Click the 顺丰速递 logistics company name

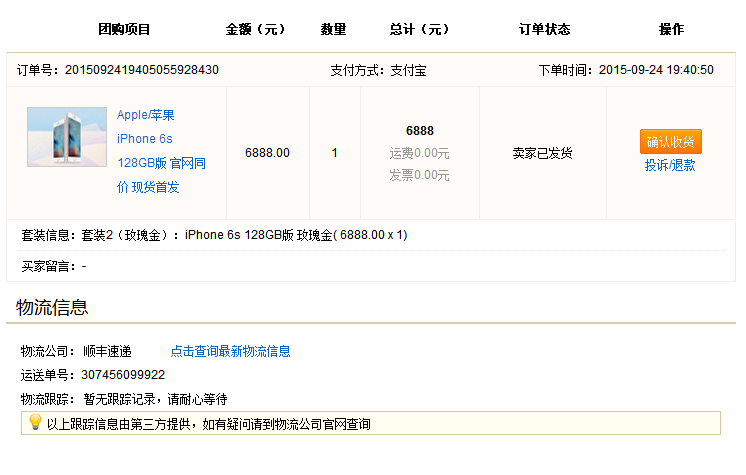pyautogui.click(x=107, y=352)
